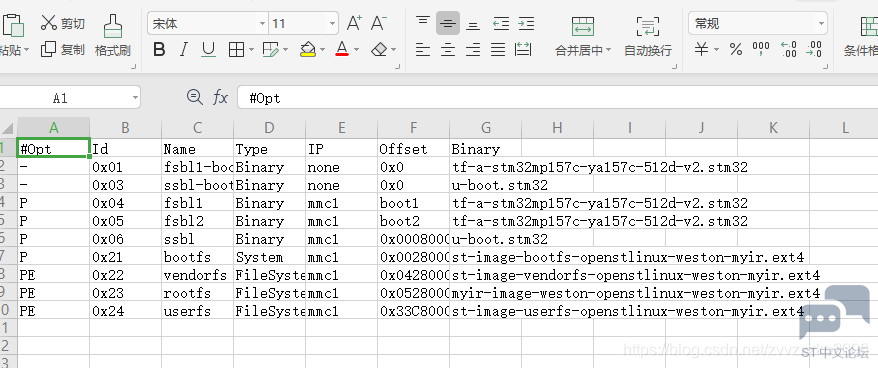Expand Merge and Center dropdown arrow
Screen dimensions: 878x368
tap(608, 50)
